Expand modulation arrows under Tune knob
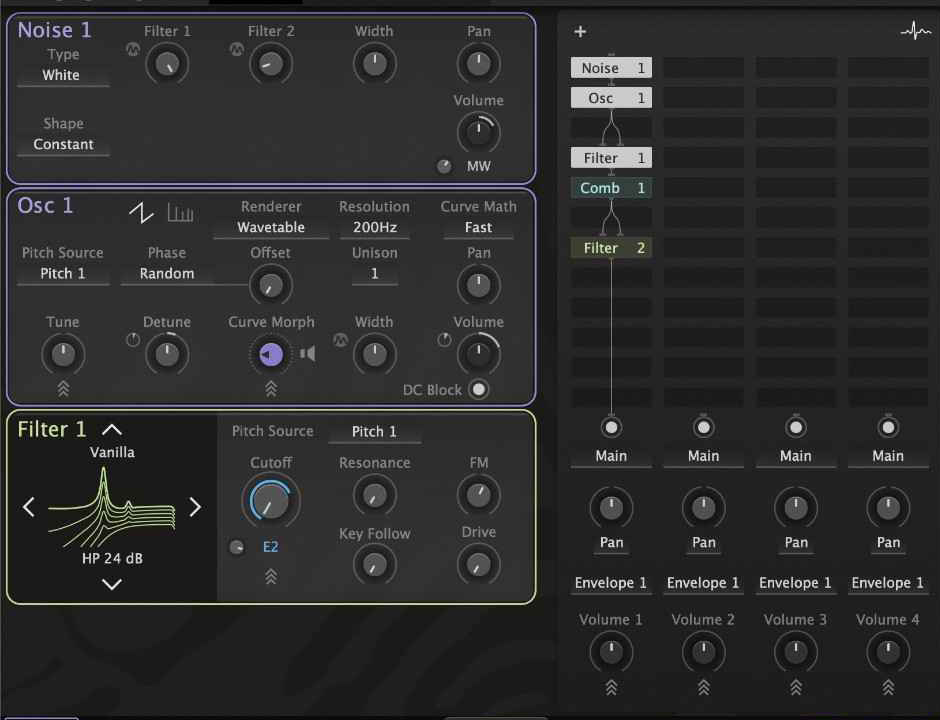 point(63,389)
